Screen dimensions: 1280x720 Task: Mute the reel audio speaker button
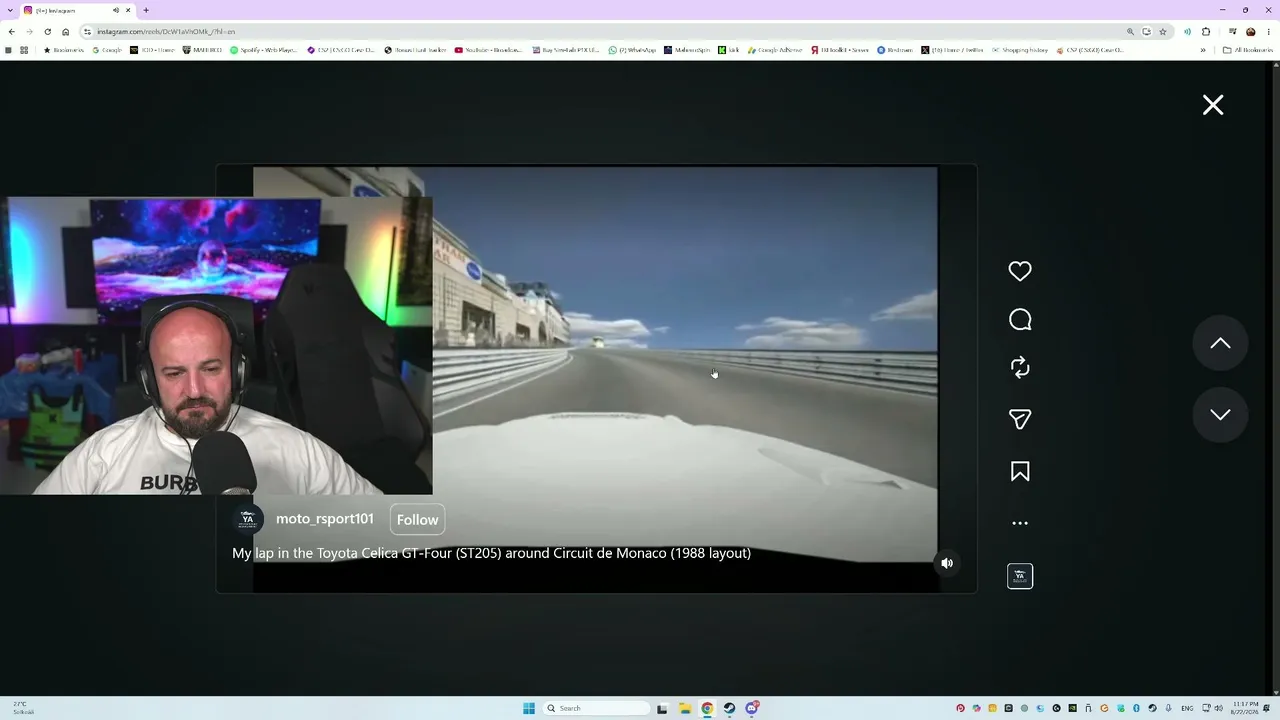pyautogui.click(x=947, y=563)
